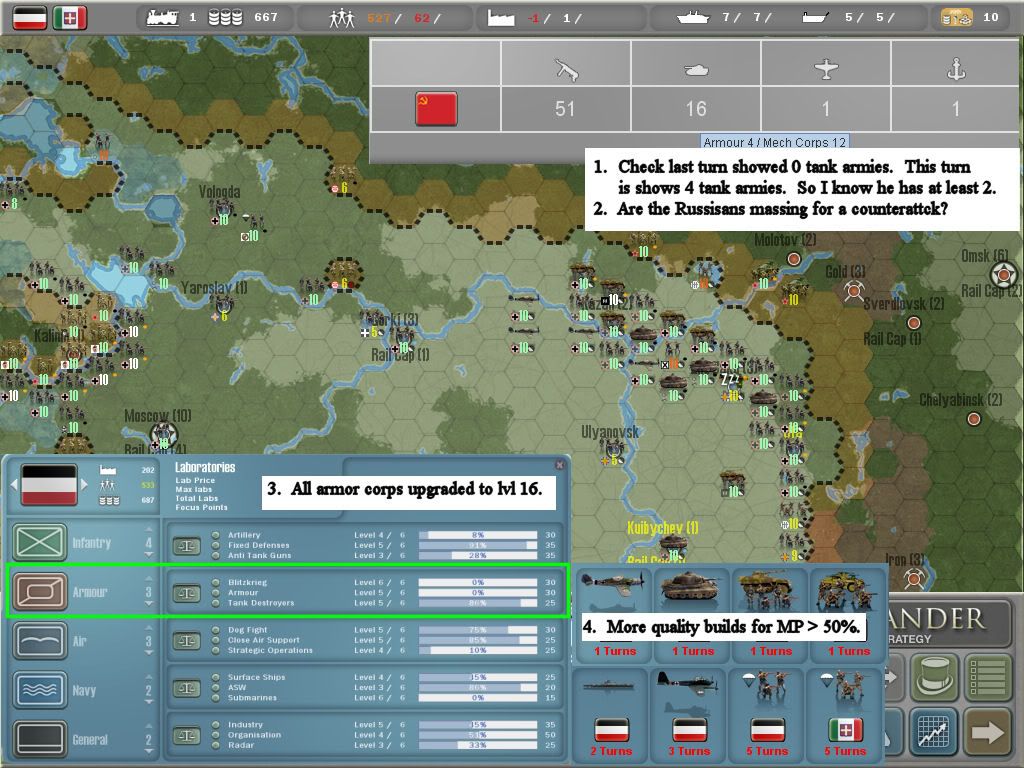Select the German flag at top left
1024x768 pixels.
tap(27, 17)
